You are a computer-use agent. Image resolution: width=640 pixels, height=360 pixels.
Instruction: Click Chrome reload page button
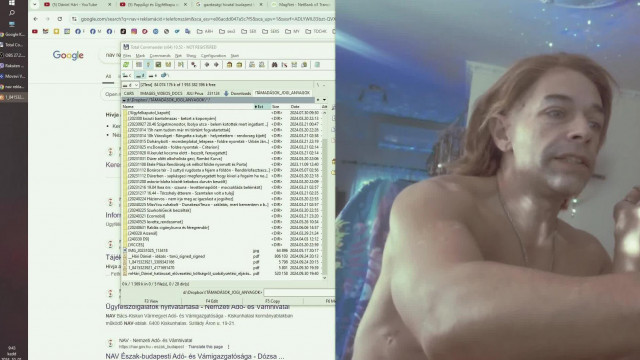pos(60,19)
